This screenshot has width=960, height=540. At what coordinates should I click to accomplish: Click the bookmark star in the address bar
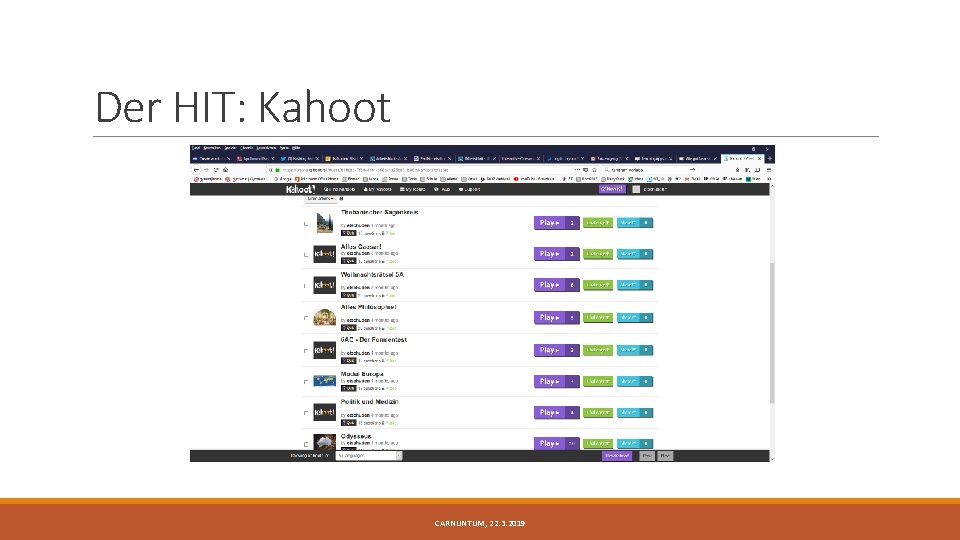point(594,170)
